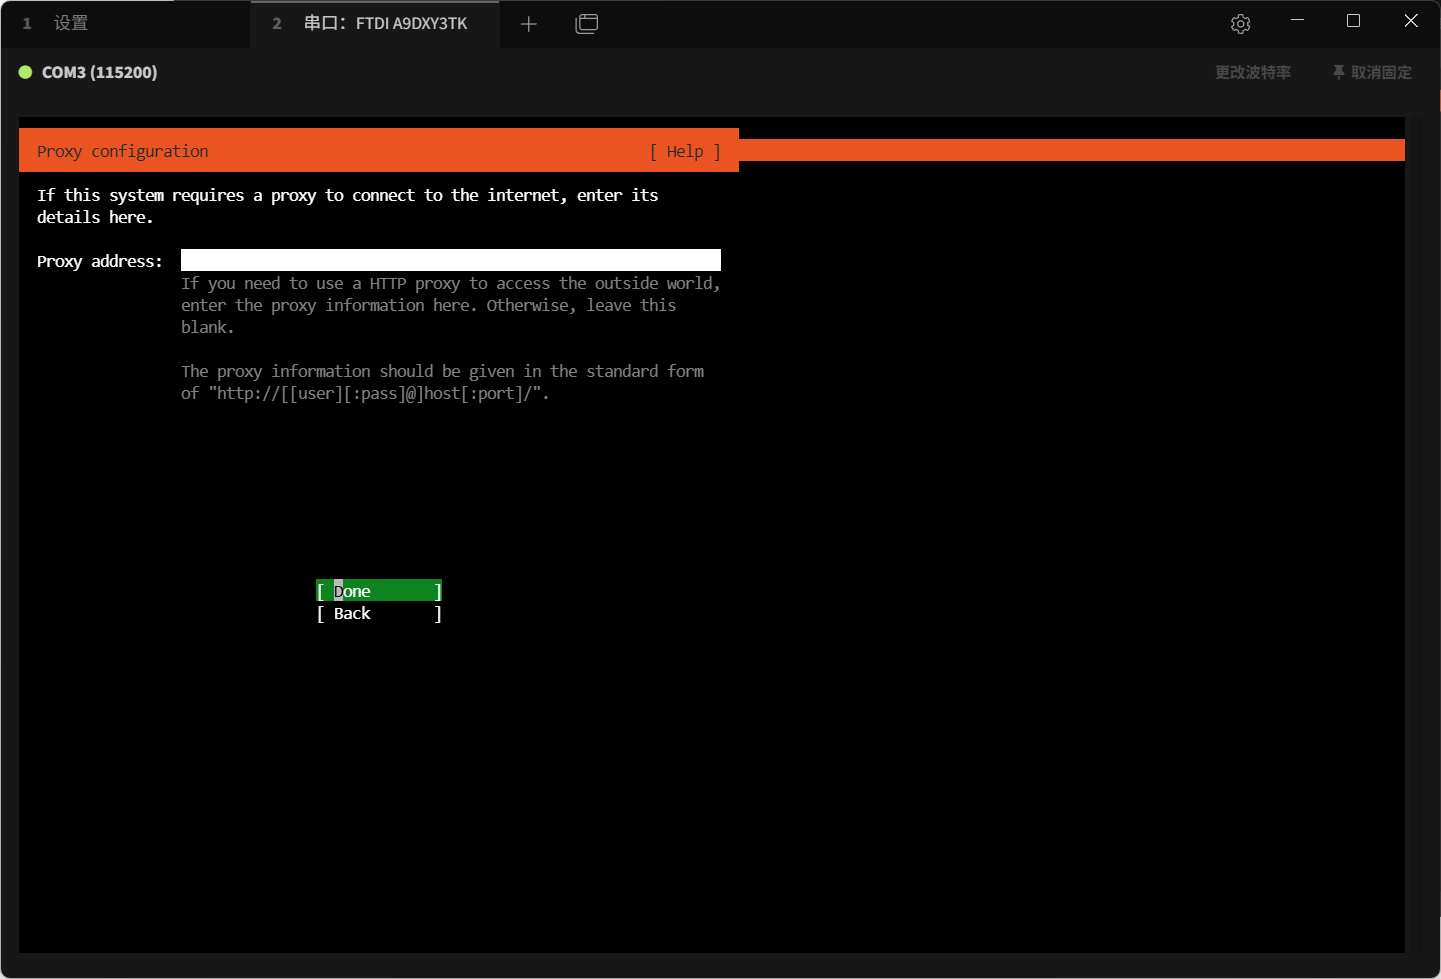
Task: Click the Proxy address field label
Action: pos(99,261)
